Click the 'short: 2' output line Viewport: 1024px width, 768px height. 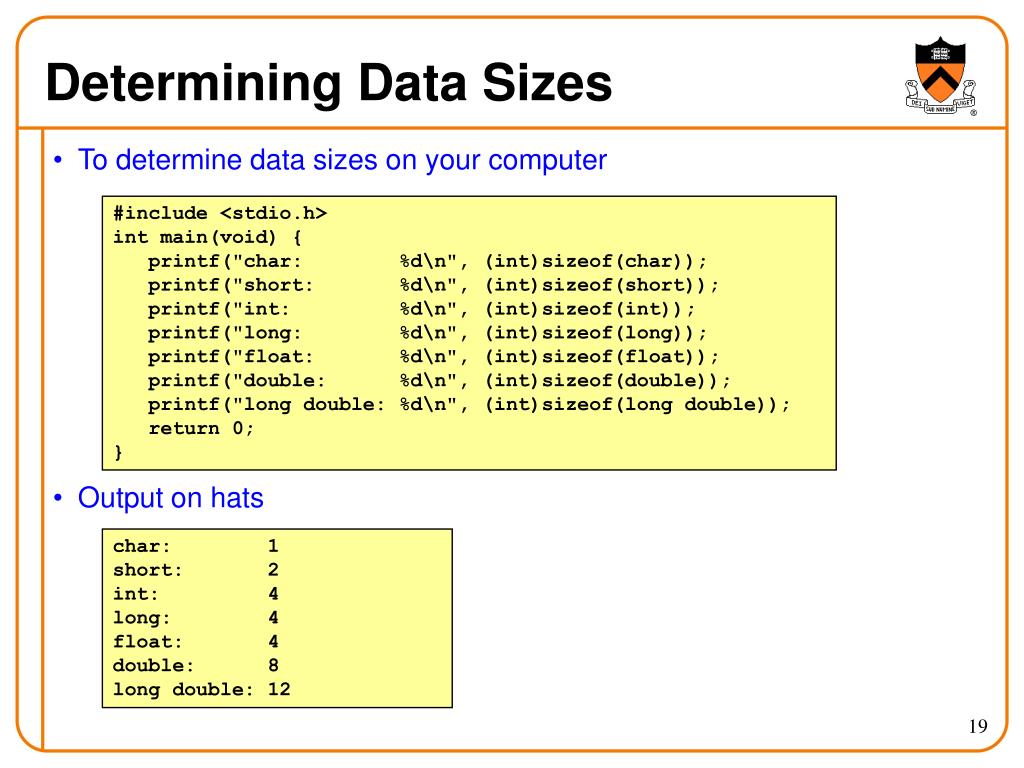(x=196, y=569)
